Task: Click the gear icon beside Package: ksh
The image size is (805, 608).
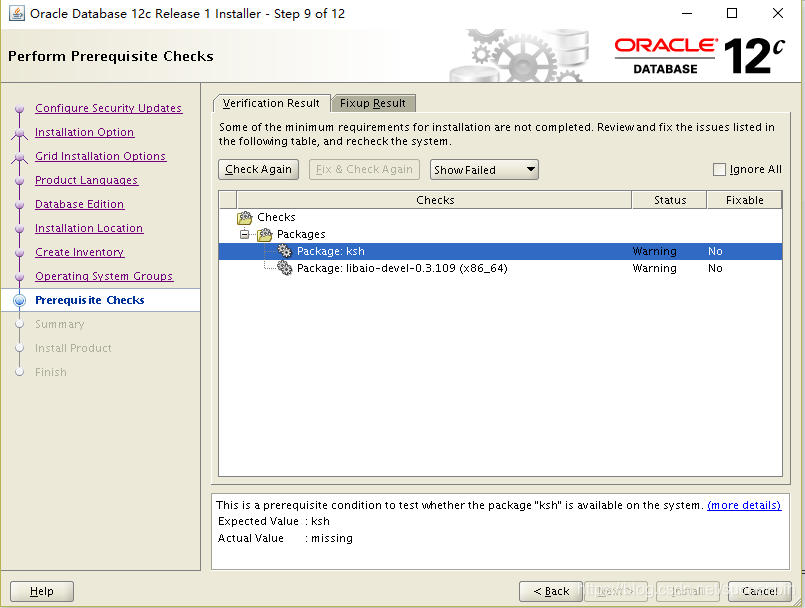Action: (x=284, y=251)
